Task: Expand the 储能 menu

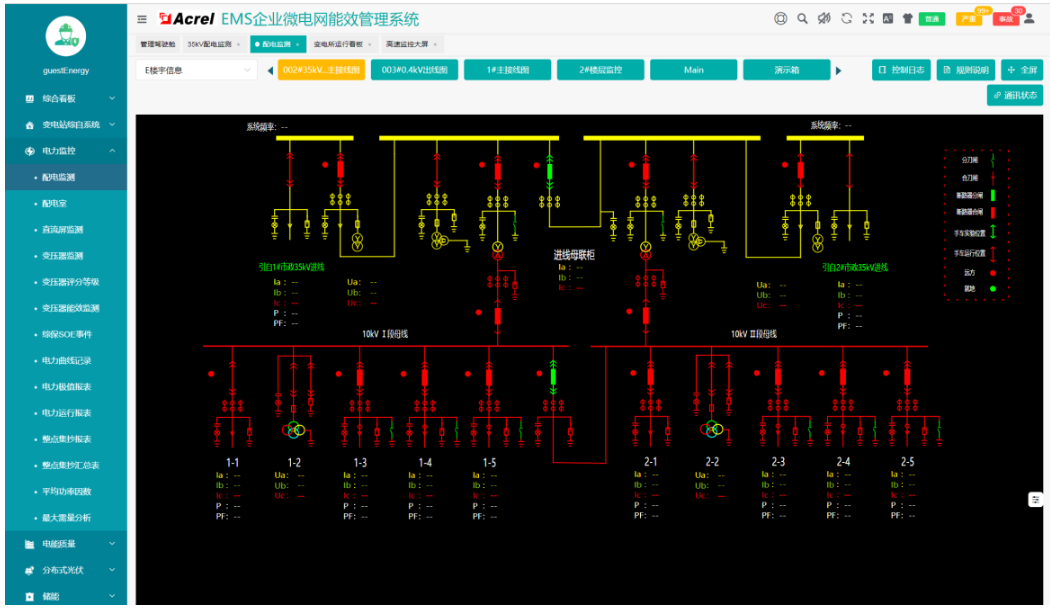Action: coord(66,596)
